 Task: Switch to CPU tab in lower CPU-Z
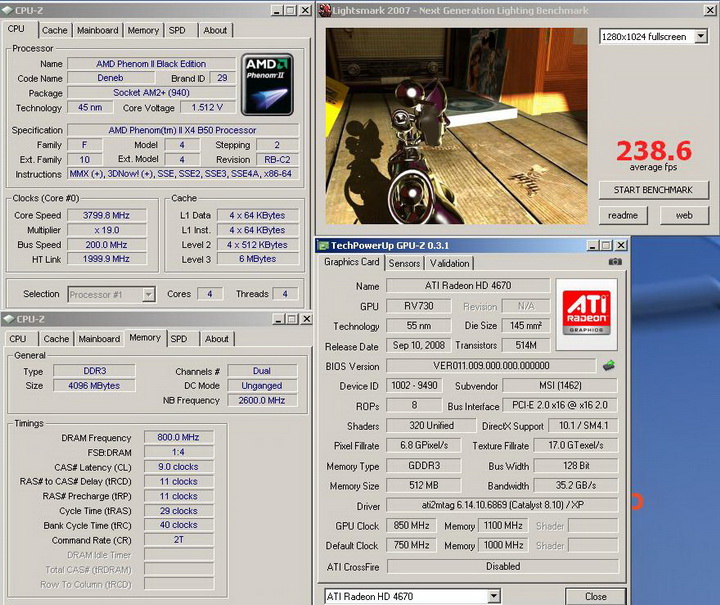coord(18,339)
